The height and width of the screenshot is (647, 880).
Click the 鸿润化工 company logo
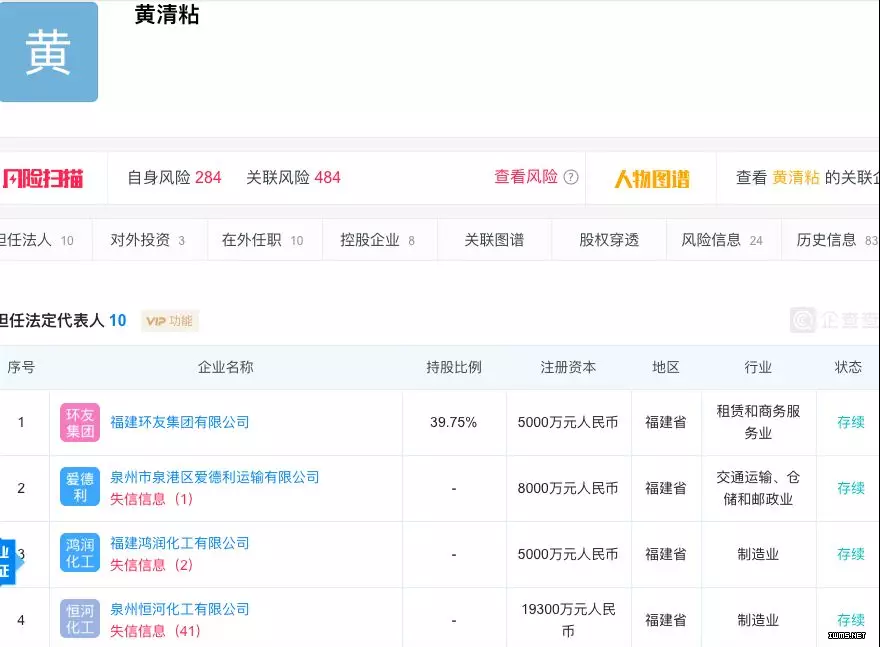click(x=80, y=552)
